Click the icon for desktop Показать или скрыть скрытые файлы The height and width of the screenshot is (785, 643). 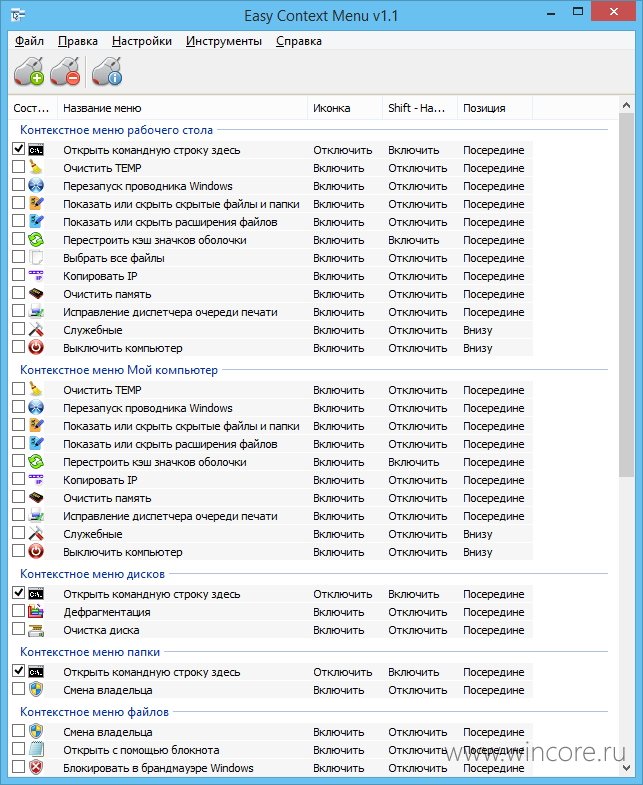pos(36,204)
